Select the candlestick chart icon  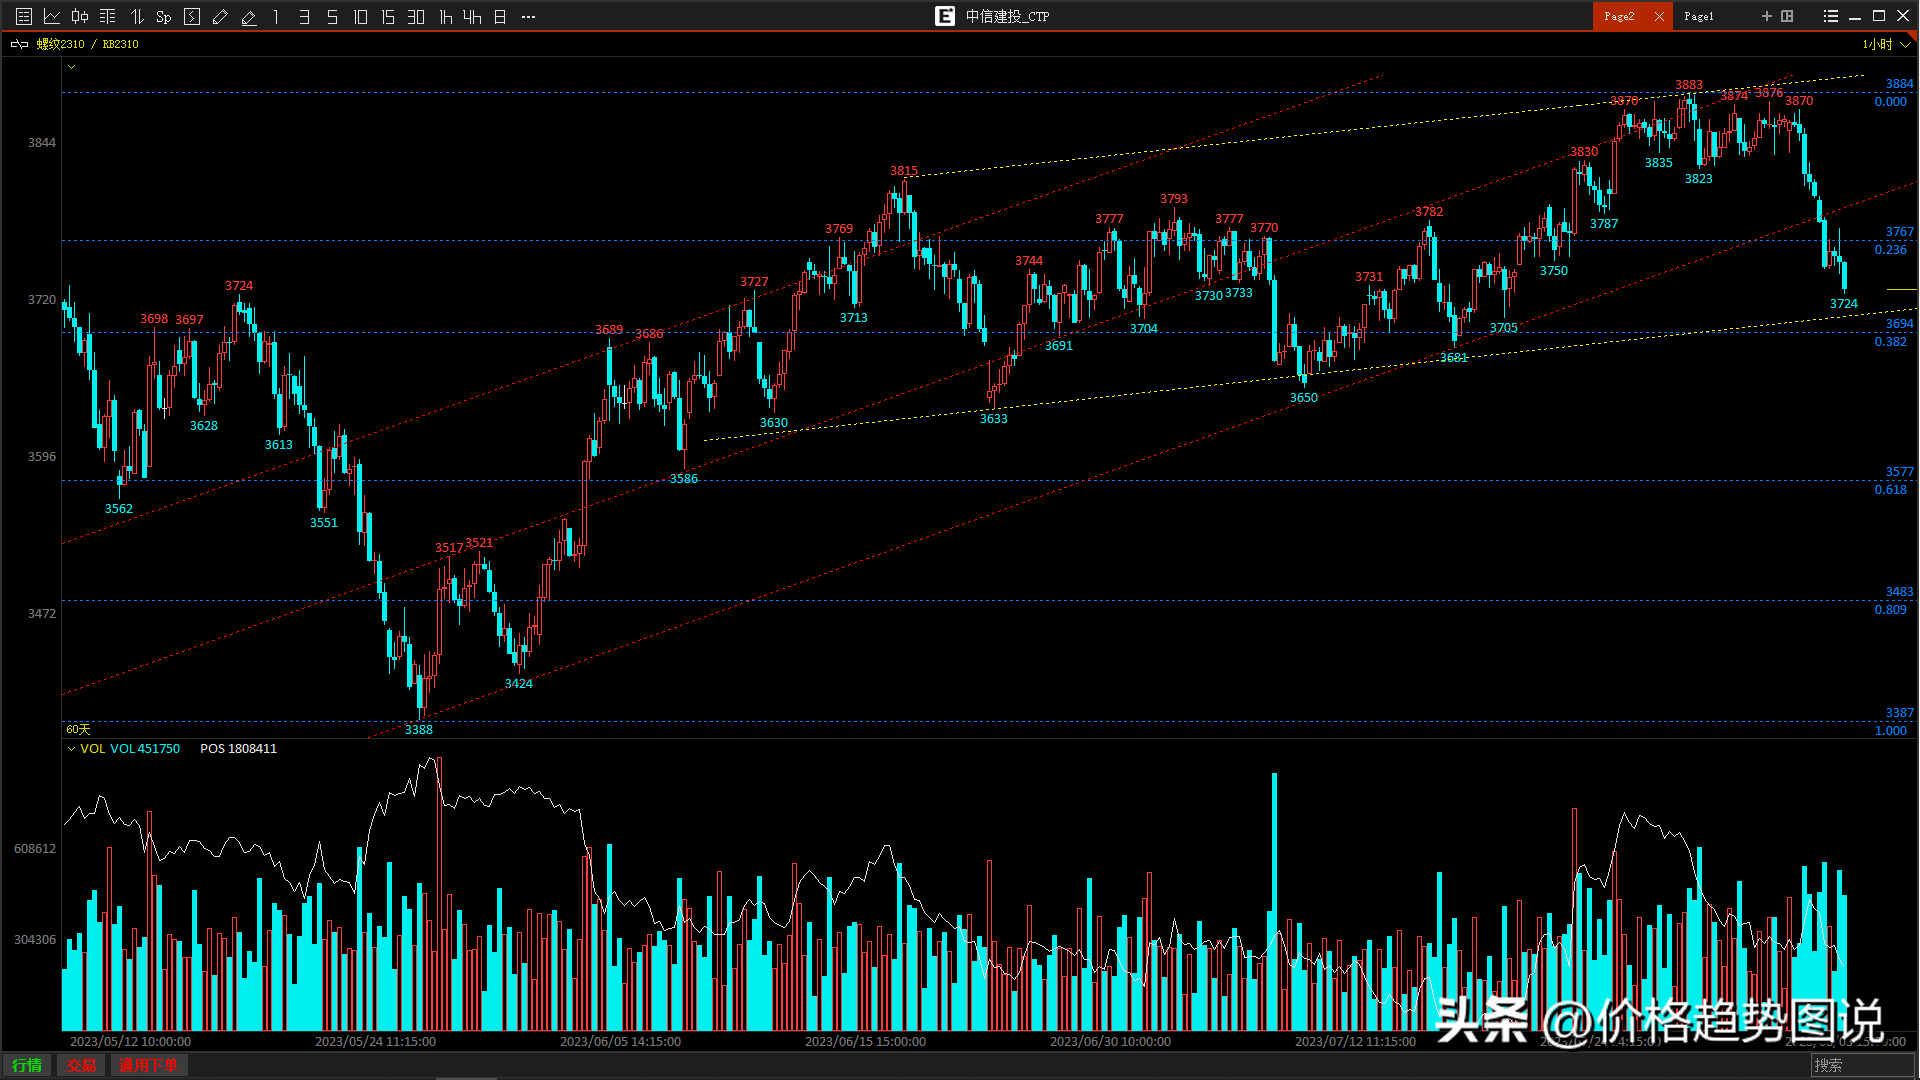point(80,16)
